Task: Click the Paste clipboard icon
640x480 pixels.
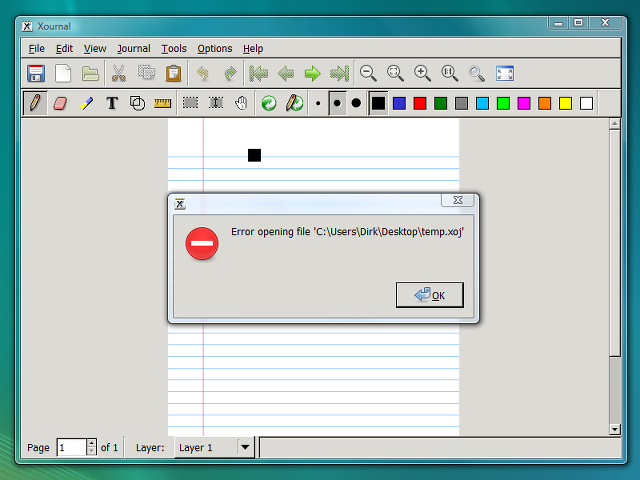Action: [x=173, y=73]
